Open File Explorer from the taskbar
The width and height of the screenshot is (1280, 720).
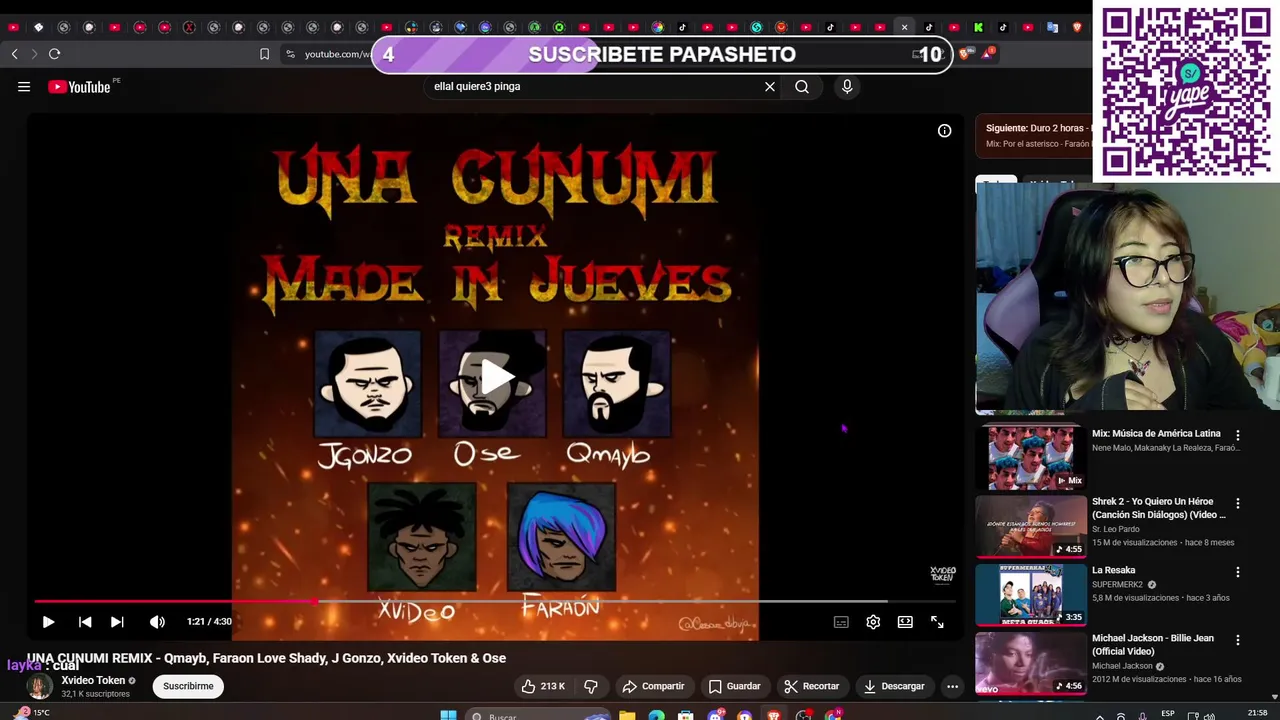627,715
